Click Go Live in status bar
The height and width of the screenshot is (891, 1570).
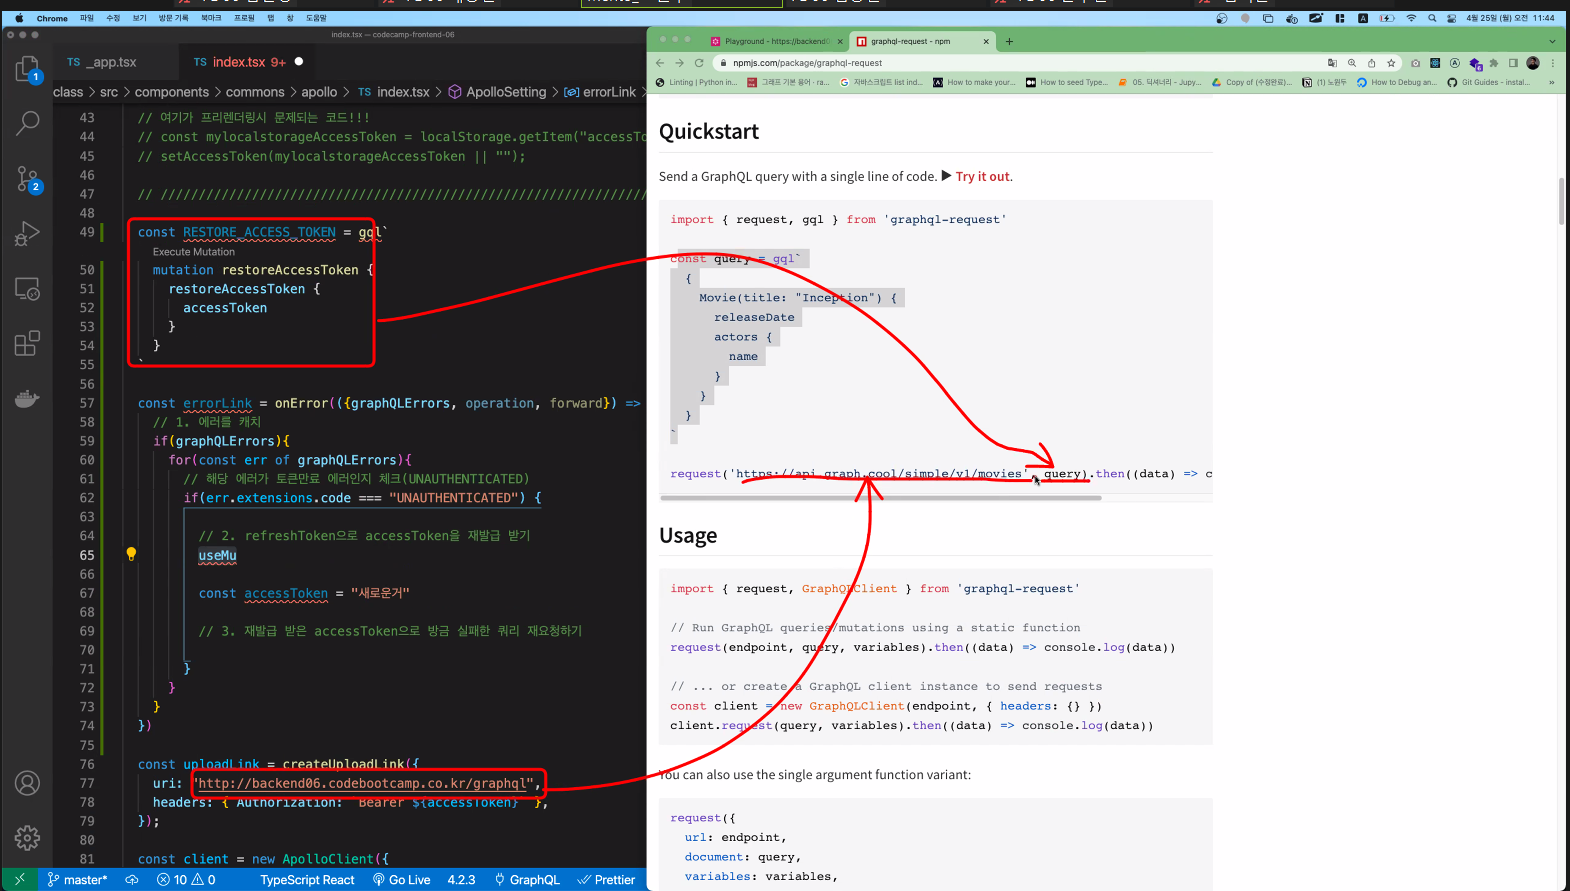[401, 880]
